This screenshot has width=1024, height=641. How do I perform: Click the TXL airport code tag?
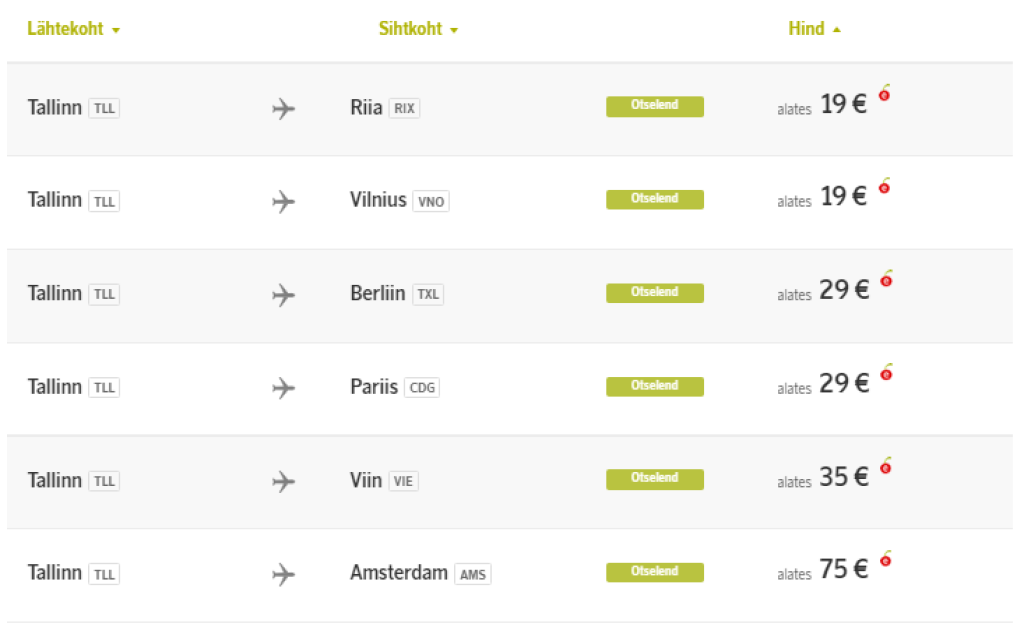click(x=427, y=295)
